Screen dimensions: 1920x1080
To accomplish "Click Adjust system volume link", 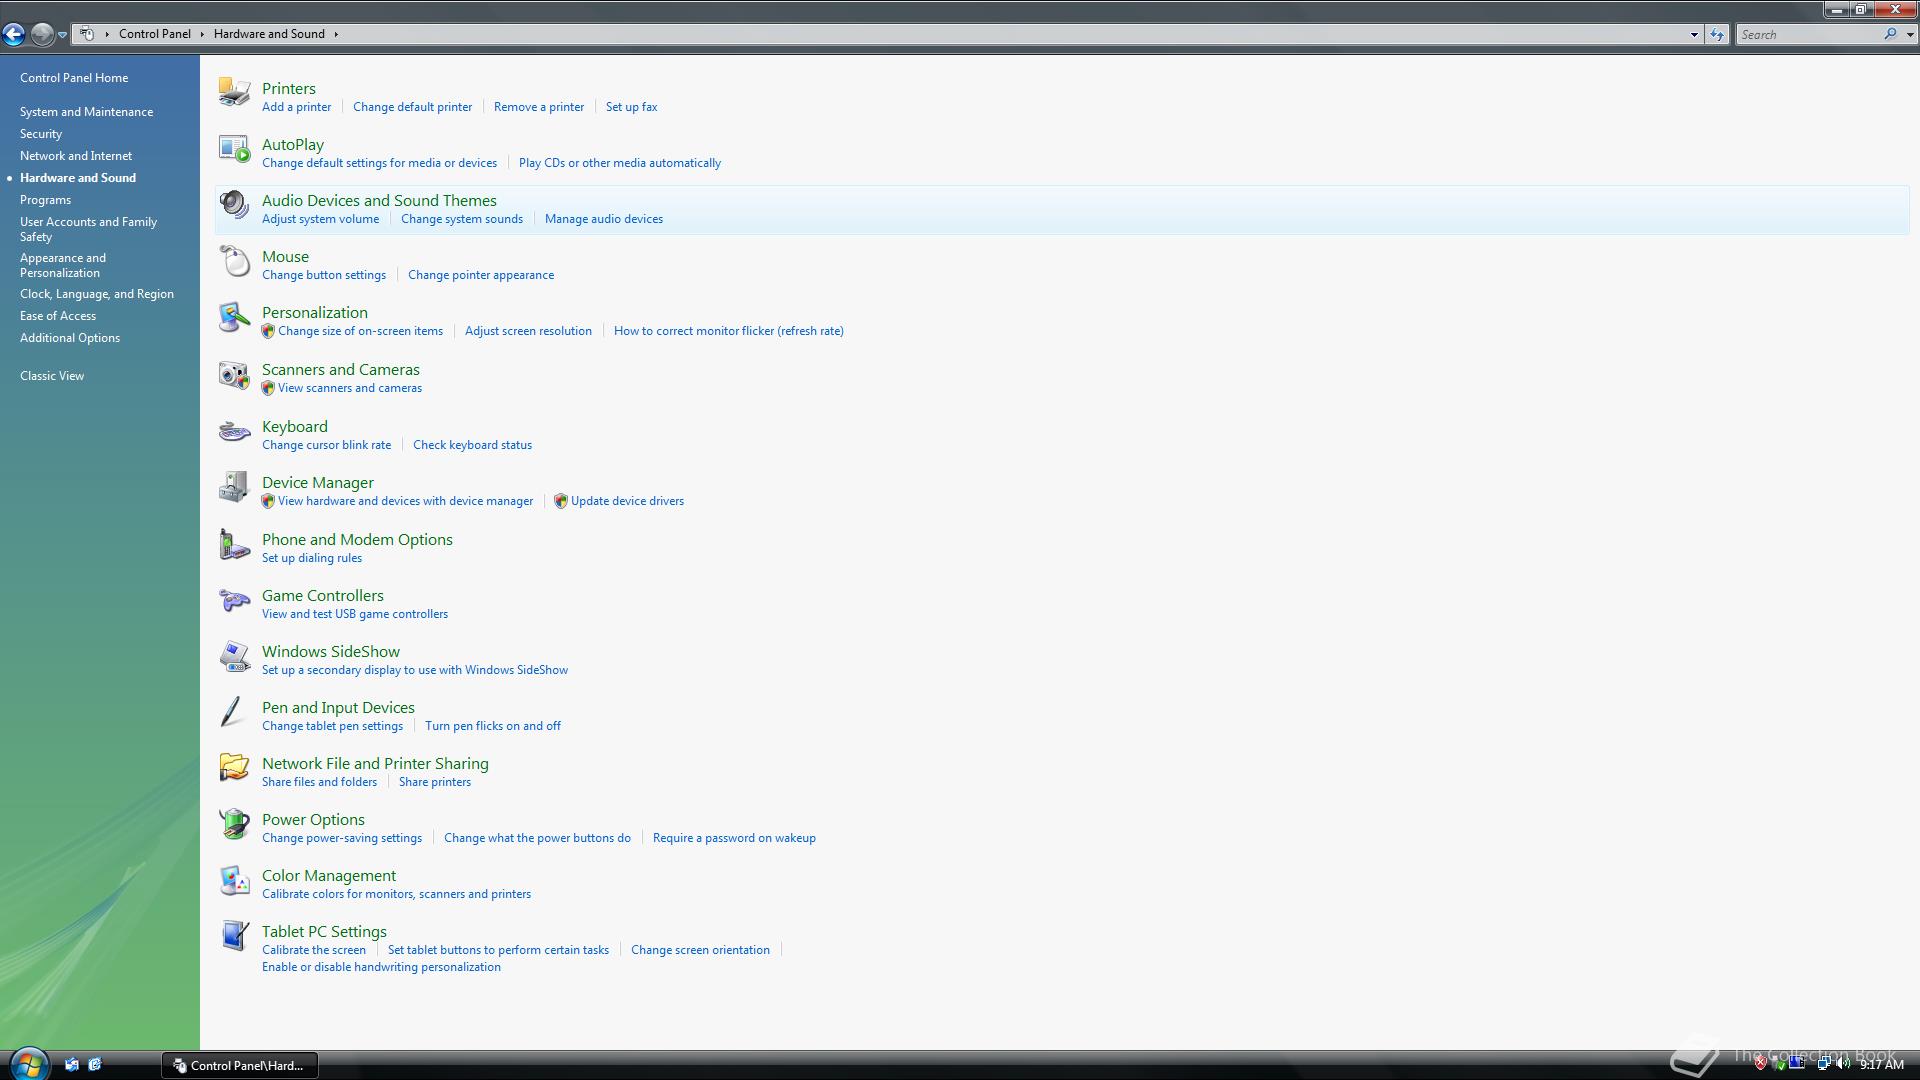I will 320,219.
